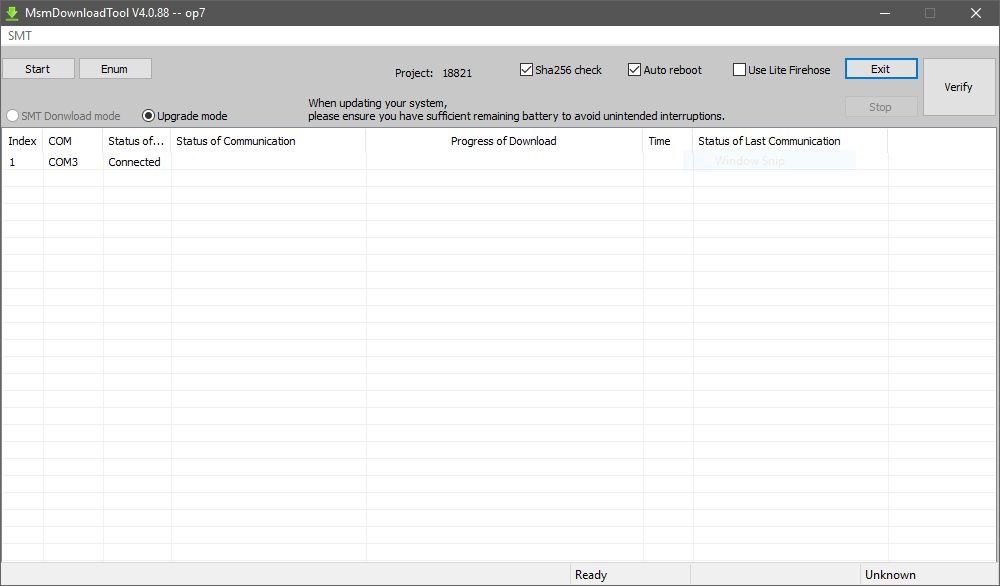Screen dimensions: 1000x586
Task: Click the Status of Communication column header
Action: coord(236,141)
